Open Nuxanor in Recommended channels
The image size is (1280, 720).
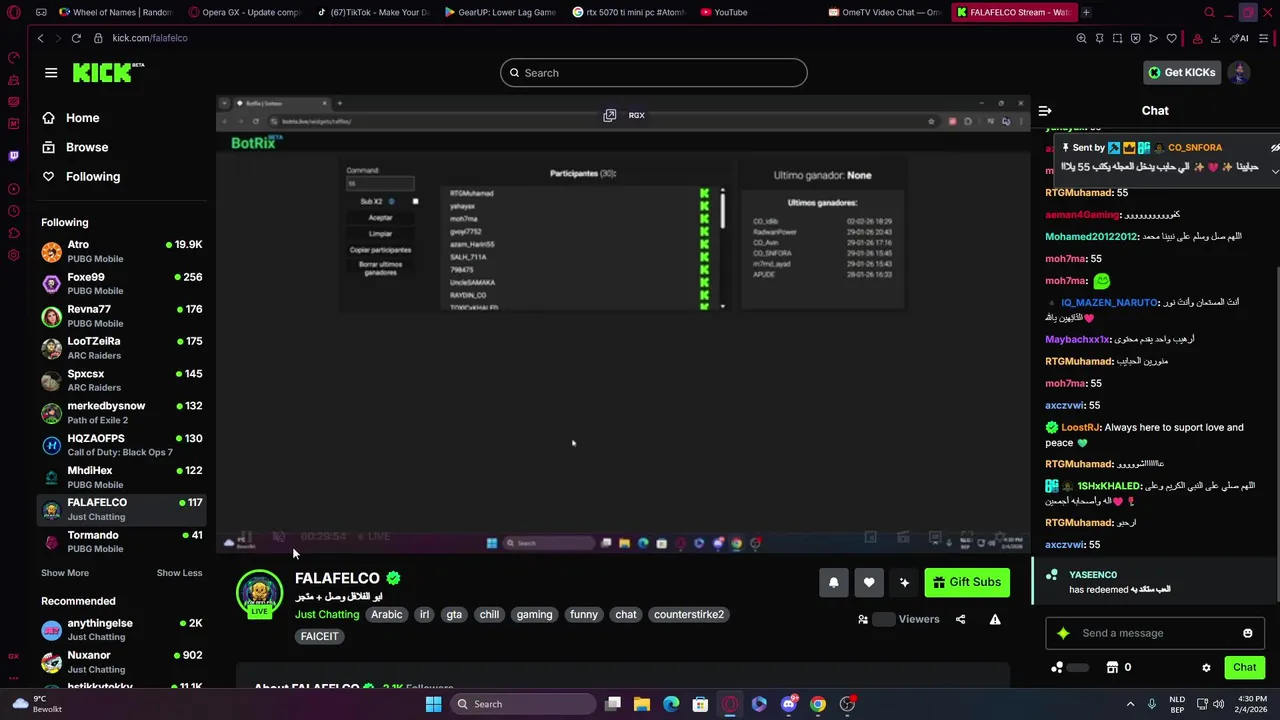(121, 662)
